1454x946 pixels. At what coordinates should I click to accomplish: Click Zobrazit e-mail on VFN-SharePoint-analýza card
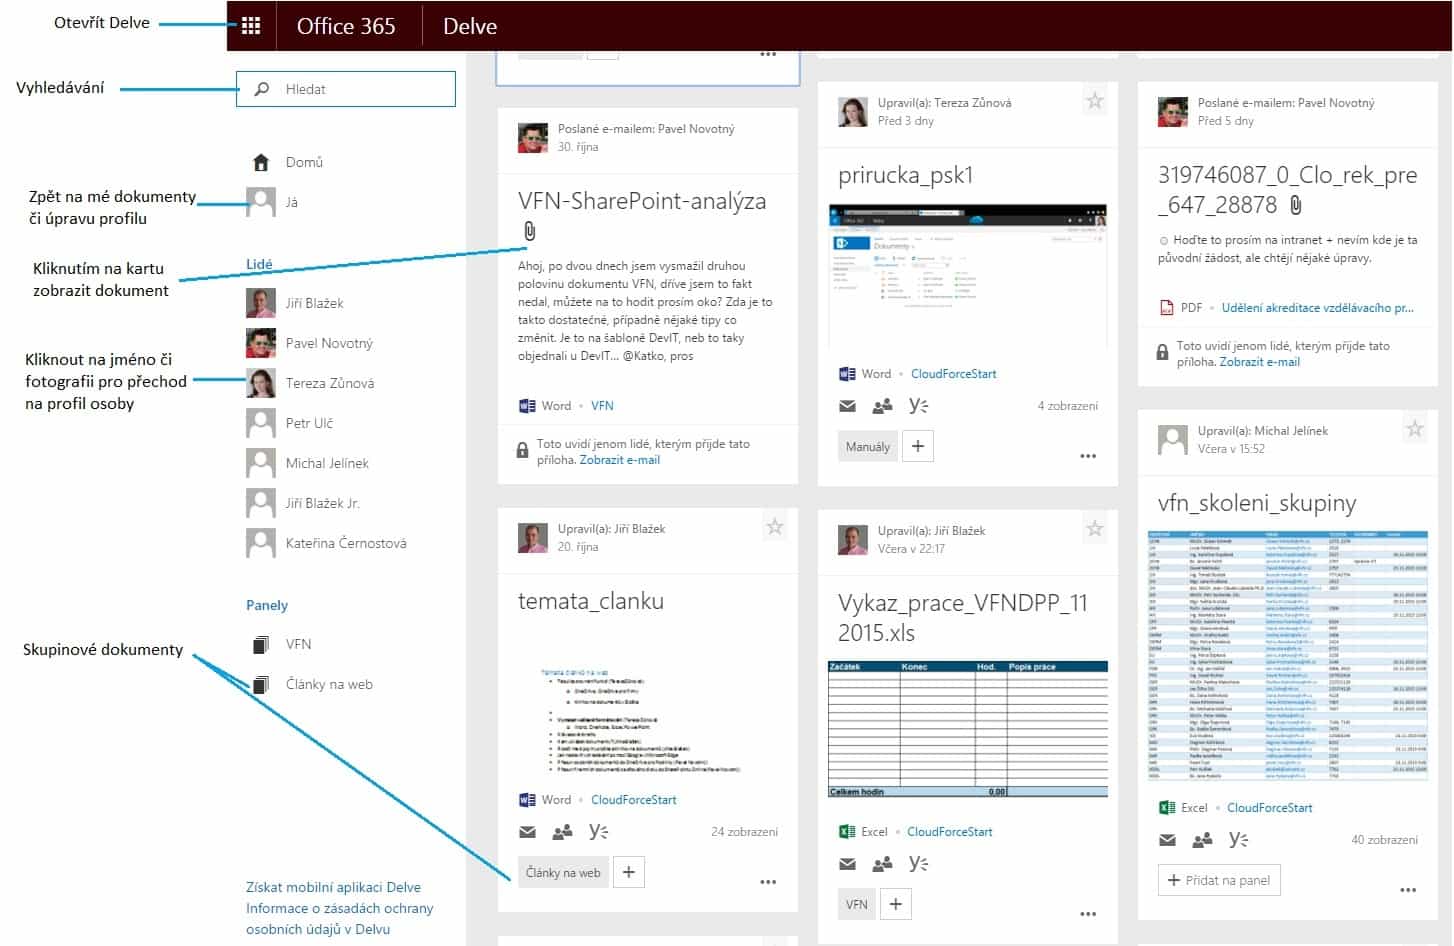(x=620, y=460)
